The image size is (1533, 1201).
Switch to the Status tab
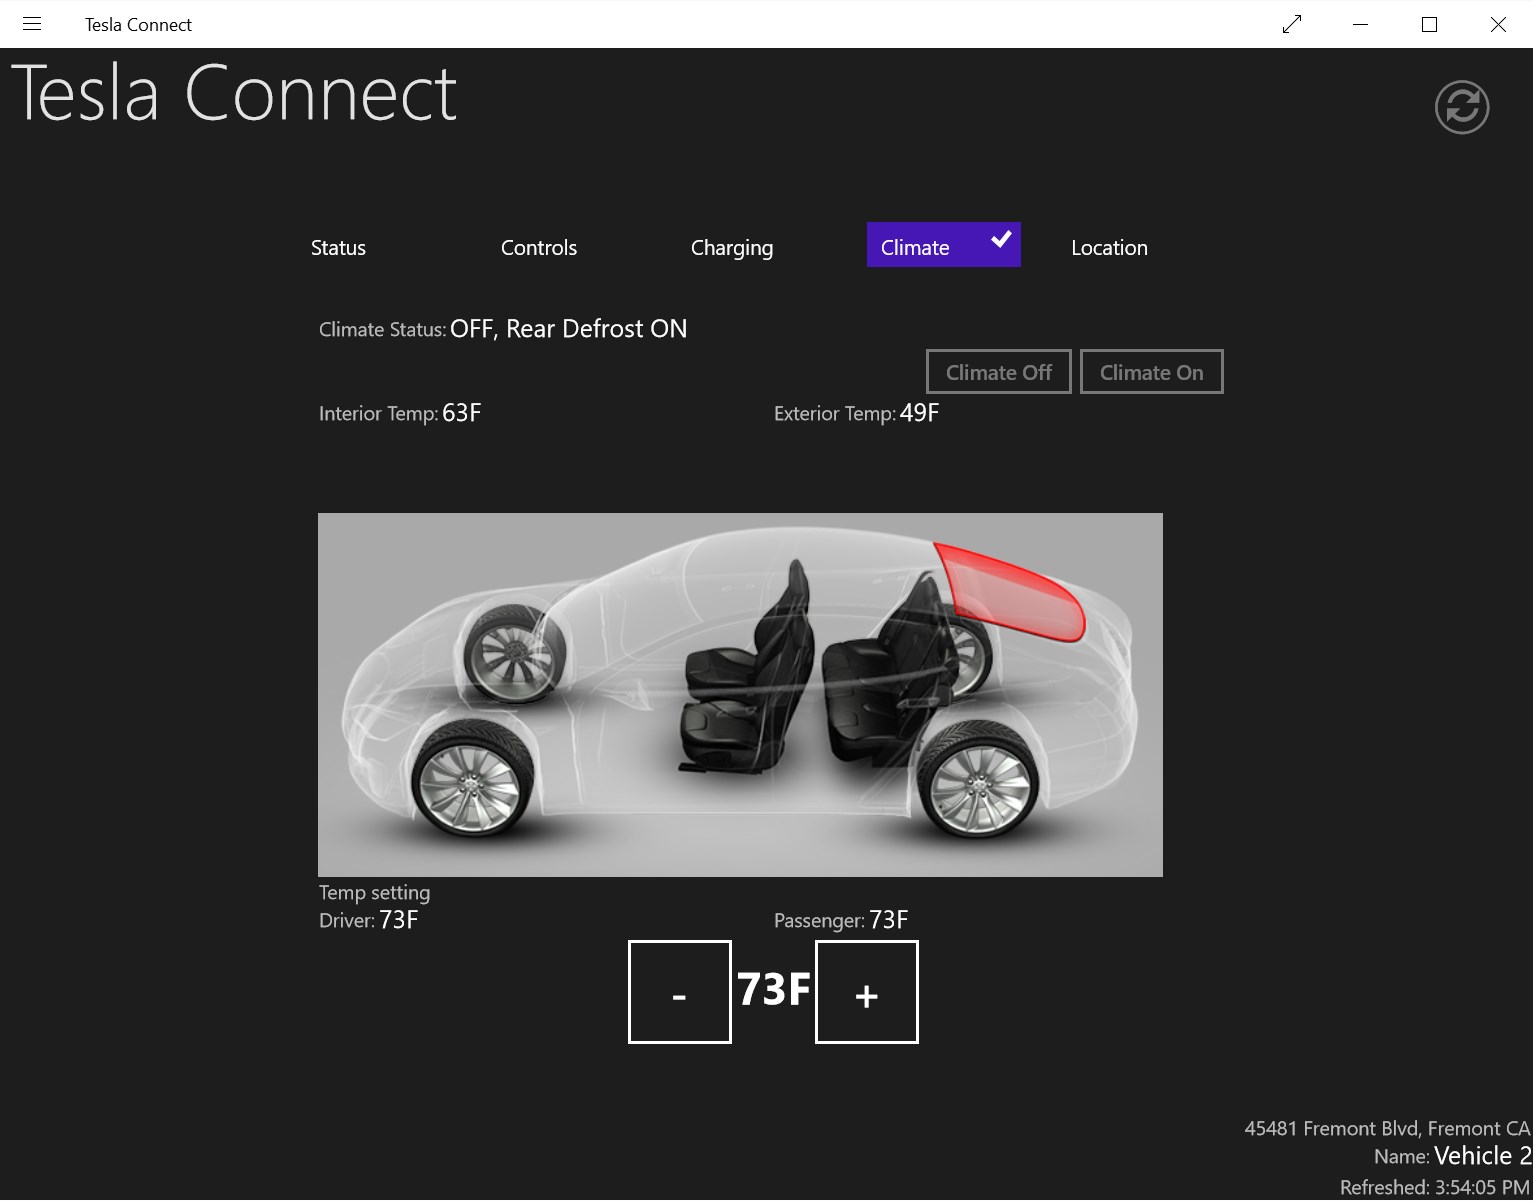[338, 247]
